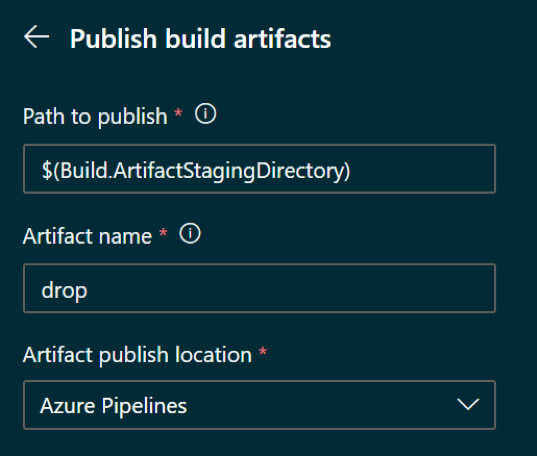537x456 pixels.
Task: Click the required asterisk beside Path to publish
Action: pos(178,113)
